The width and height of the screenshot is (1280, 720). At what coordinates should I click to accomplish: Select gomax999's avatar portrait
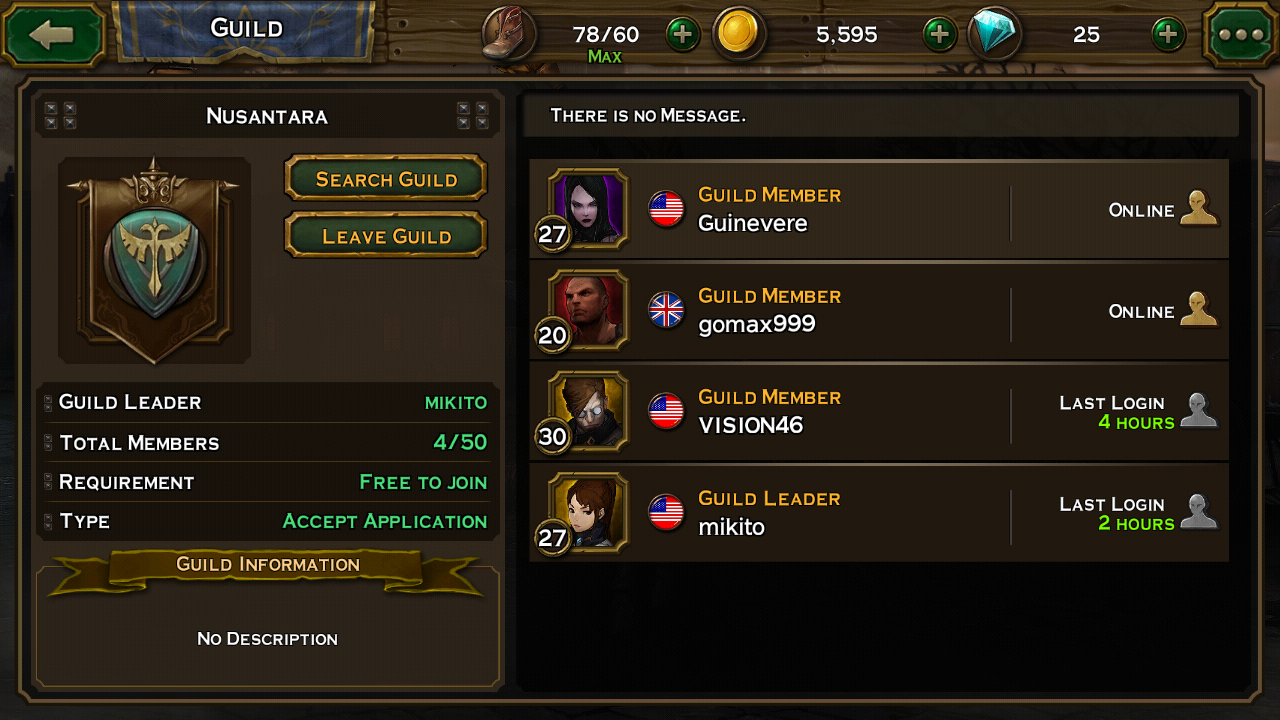coord(589,310)
